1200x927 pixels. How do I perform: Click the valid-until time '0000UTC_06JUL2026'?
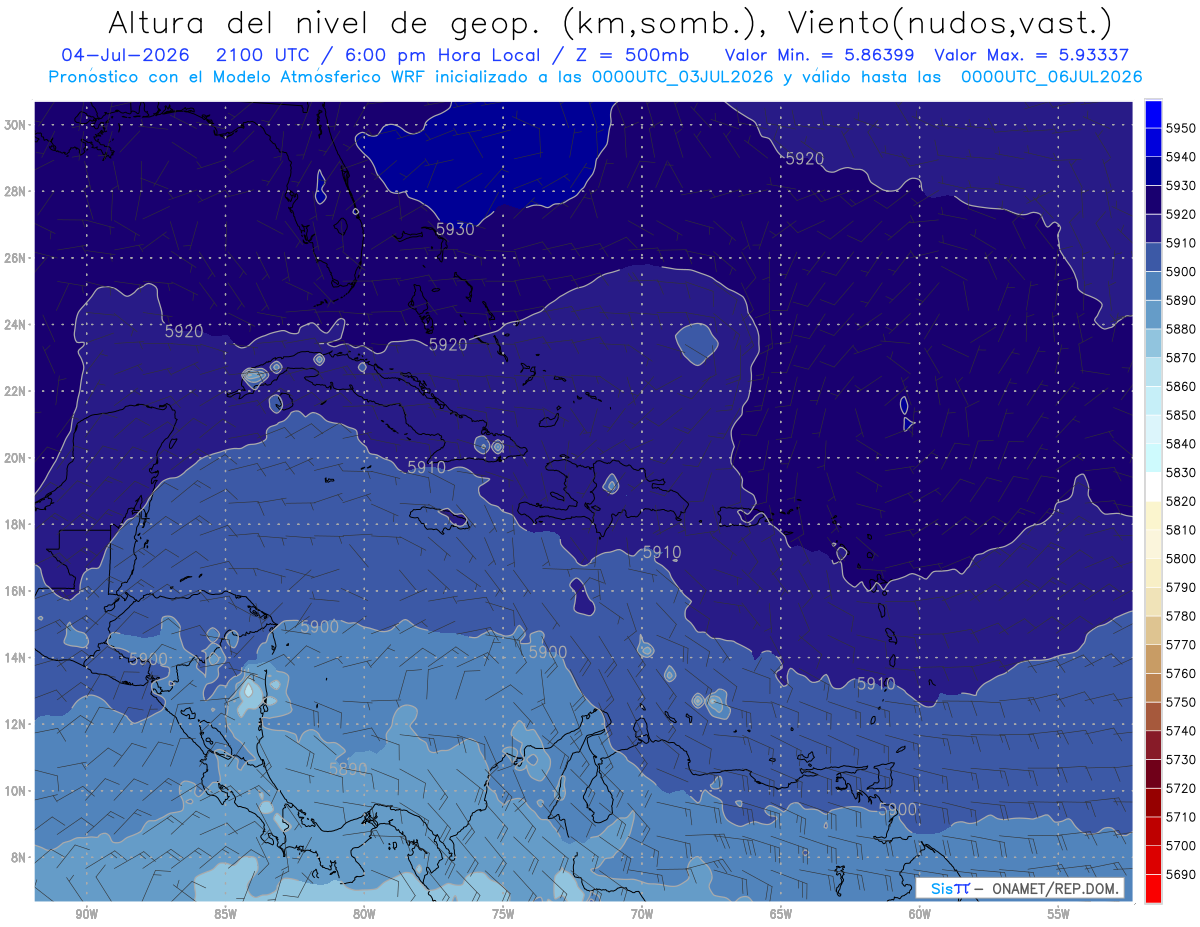click(1051, 77)
